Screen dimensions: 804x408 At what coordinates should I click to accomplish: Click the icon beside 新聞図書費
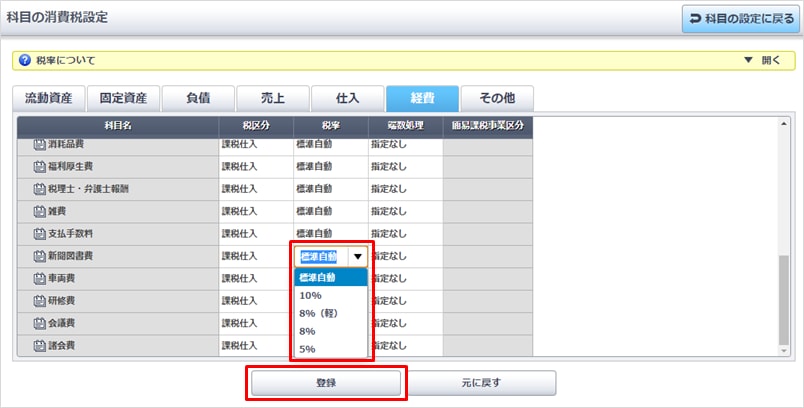(x=40, y=257)
